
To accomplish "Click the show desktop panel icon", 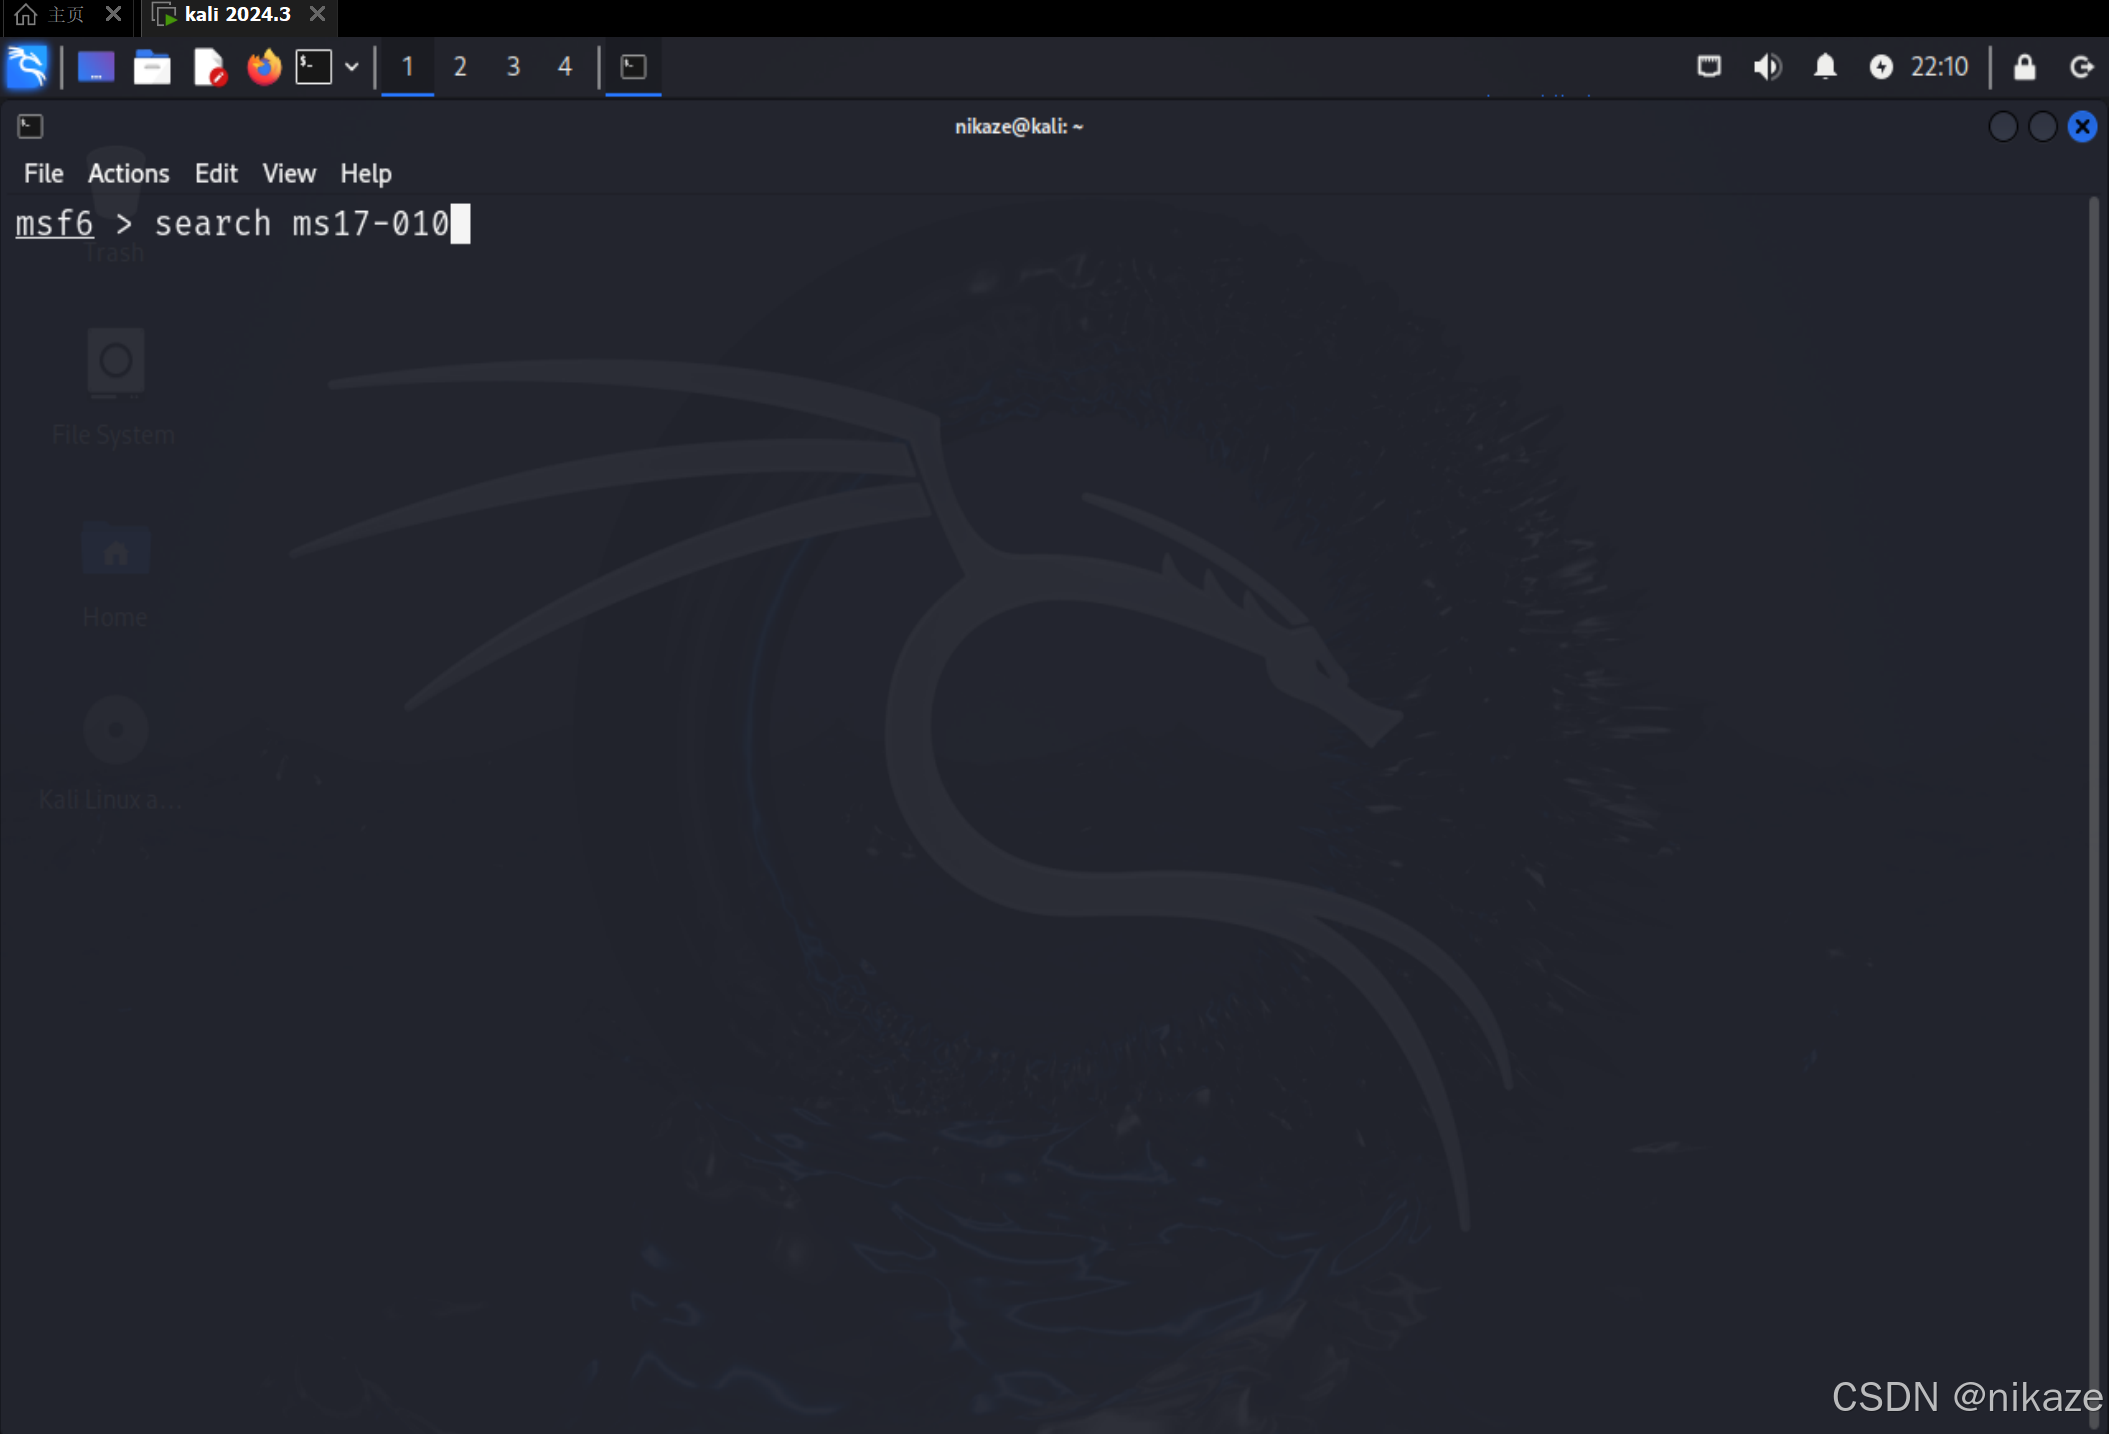I will click(96, 67).
